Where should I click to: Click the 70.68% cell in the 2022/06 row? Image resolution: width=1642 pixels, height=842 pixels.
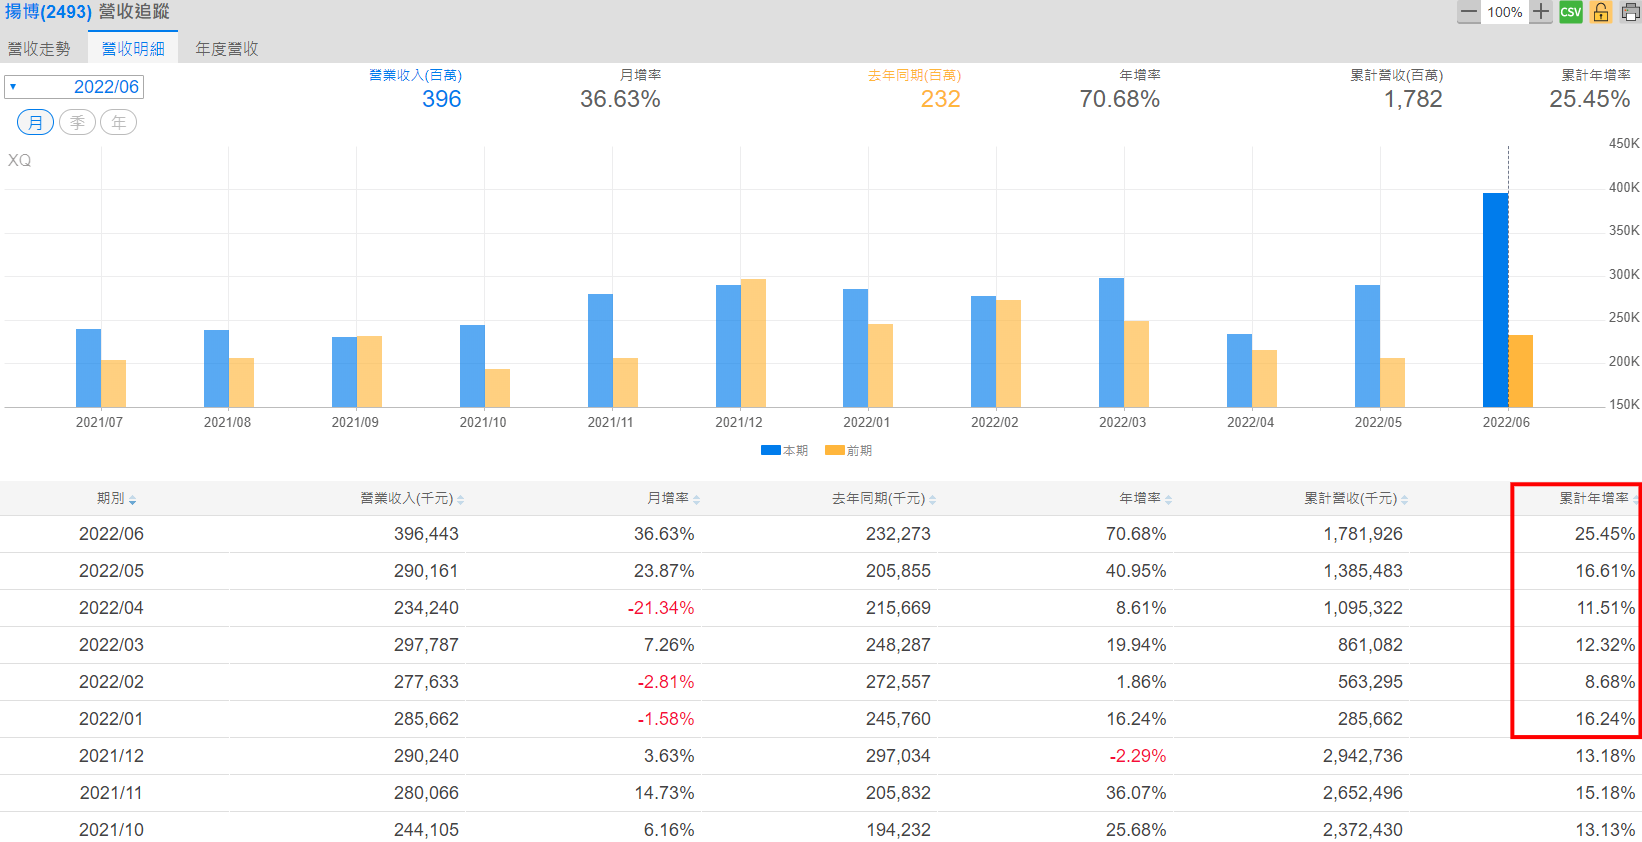[1136, 534]
